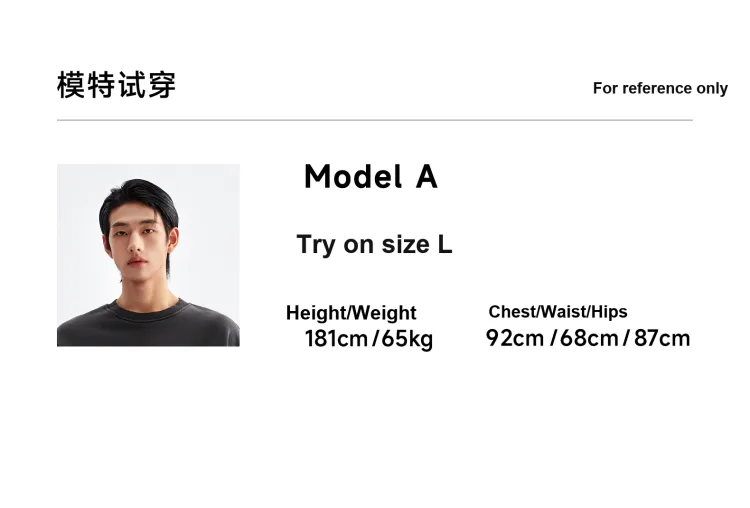Viewport: 750px width, 508px height.
Task: Click the word 'Weight' in the label
Action: [385, 313]
